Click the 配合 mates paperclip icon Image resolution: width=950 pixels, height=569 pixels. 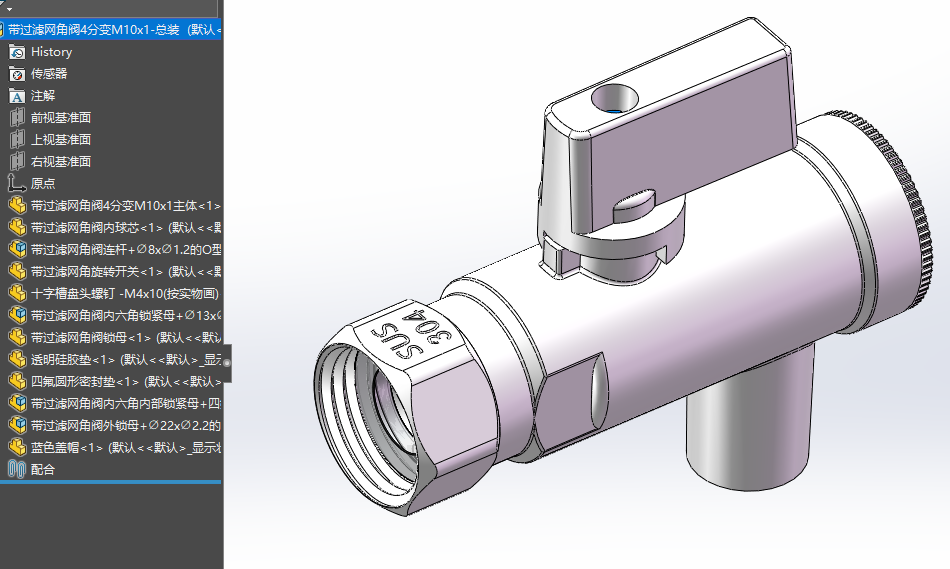coord(16,470)
